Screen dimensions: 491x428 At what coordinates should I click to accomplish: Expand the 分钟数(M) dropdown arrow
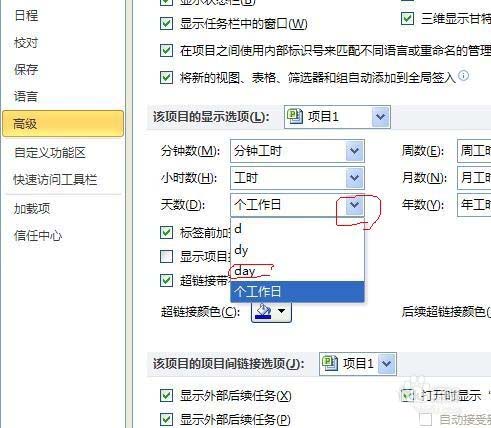(354, 151)
